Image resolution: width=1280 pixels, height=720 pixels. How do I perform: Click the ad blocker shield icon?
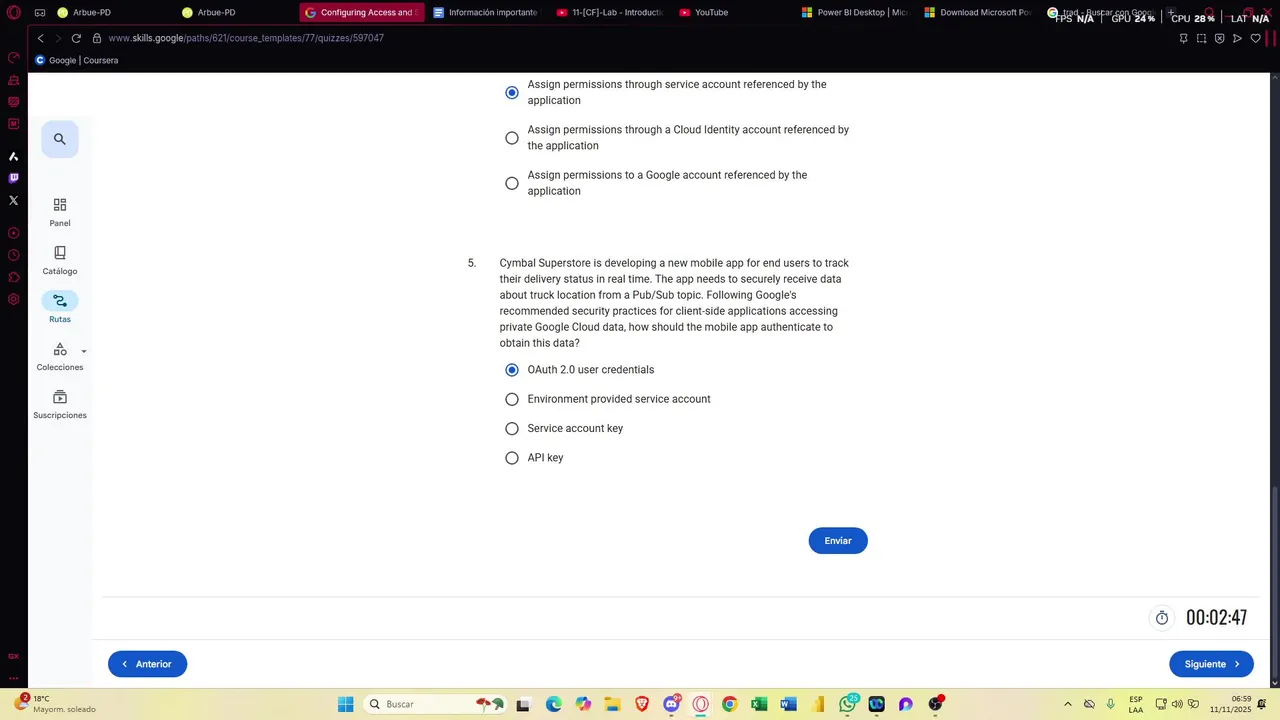pos(1219,38)
